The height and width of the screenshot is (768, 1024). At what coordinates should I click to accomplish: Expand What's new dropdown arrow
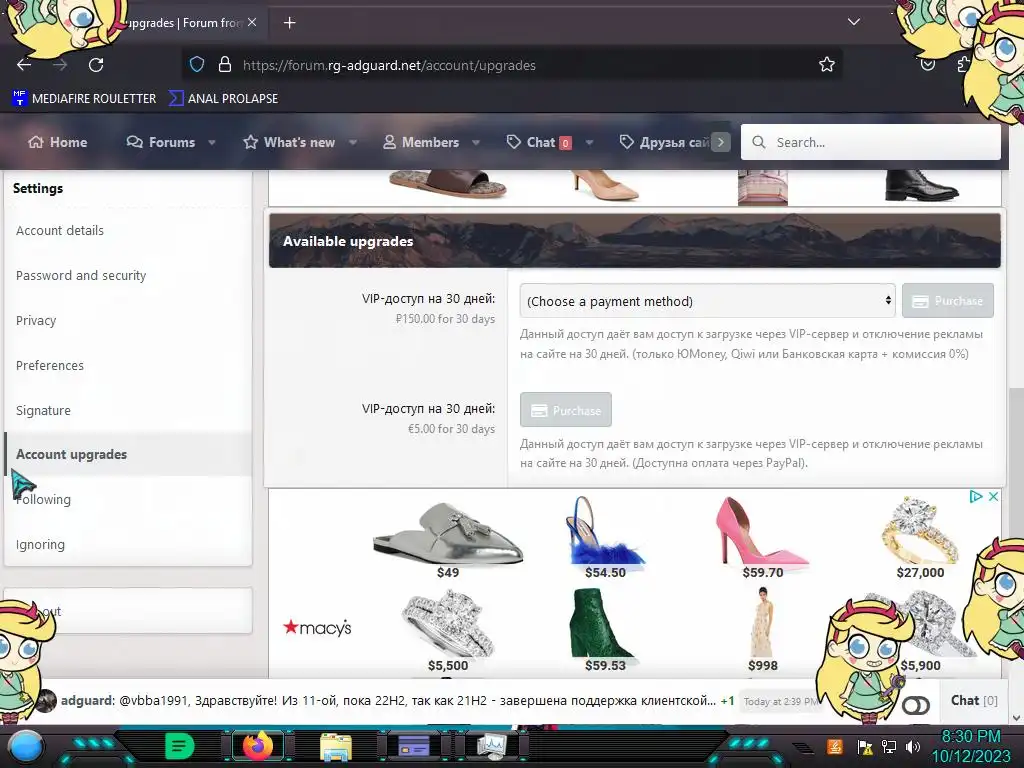coord(353,142)
